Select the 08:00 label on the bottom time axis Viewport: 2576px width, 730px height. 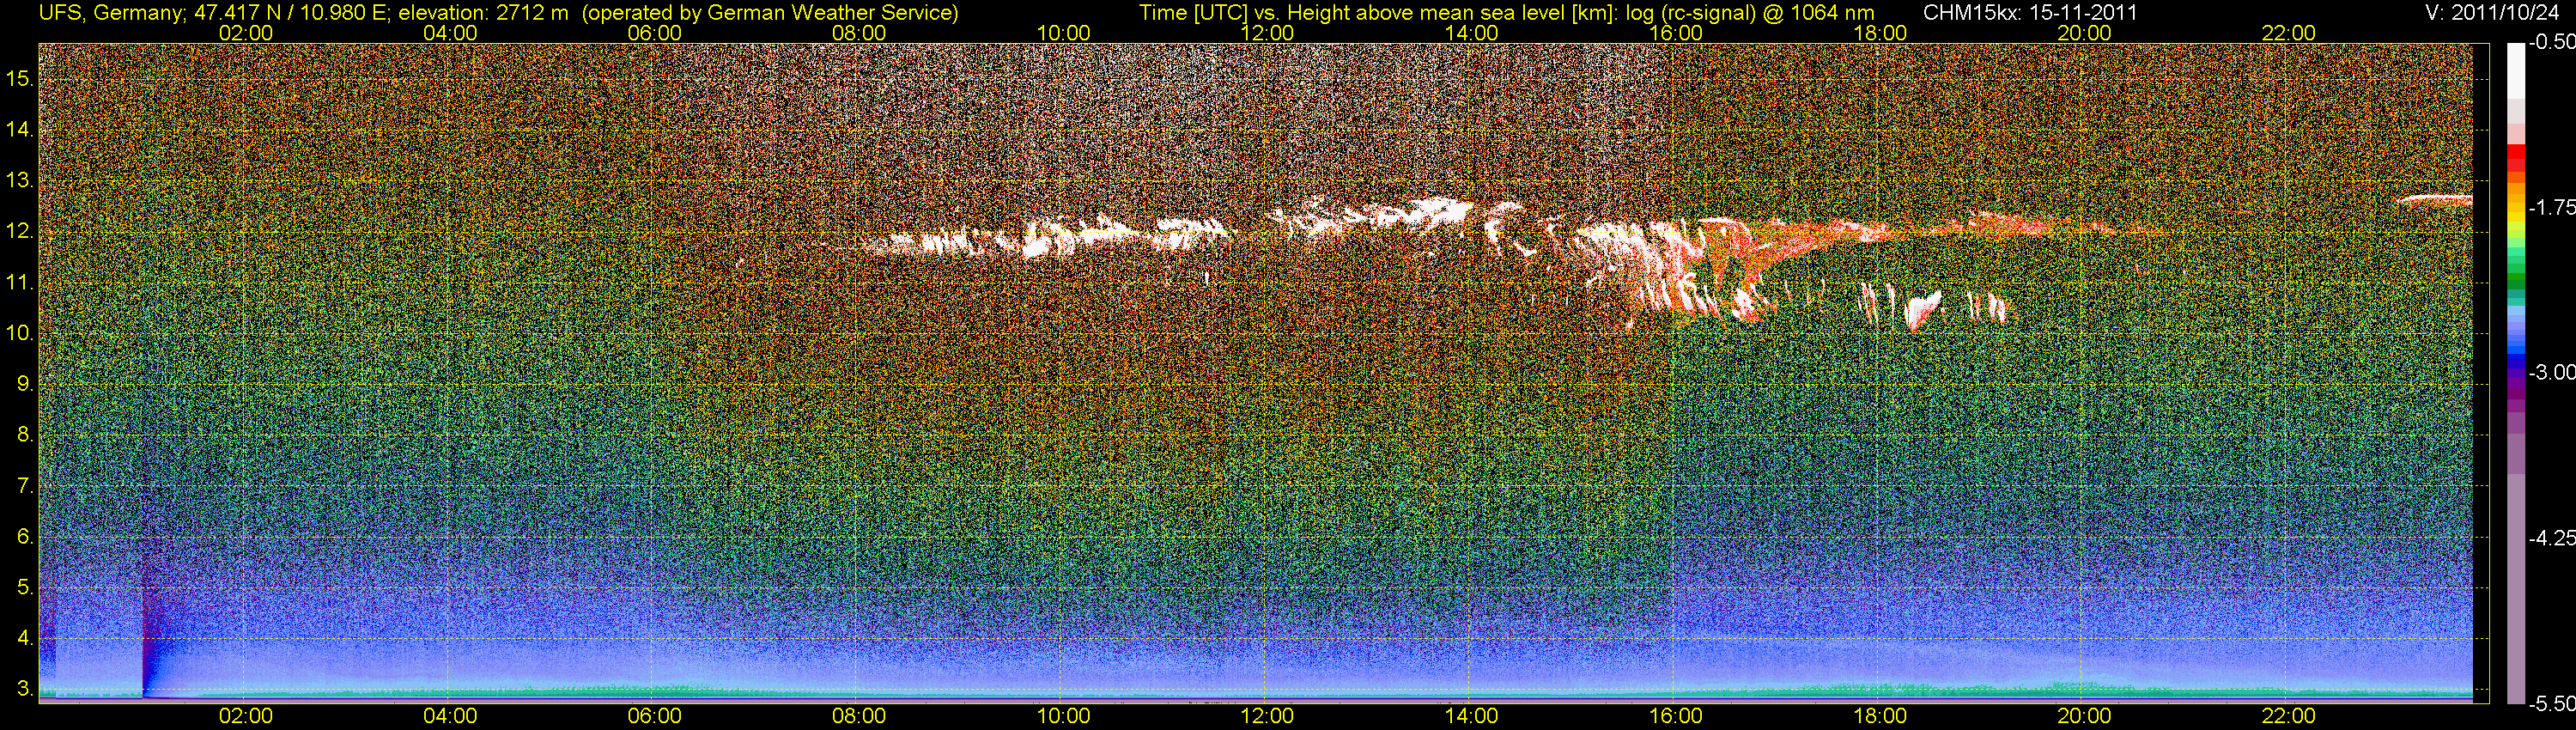(859, 716)
